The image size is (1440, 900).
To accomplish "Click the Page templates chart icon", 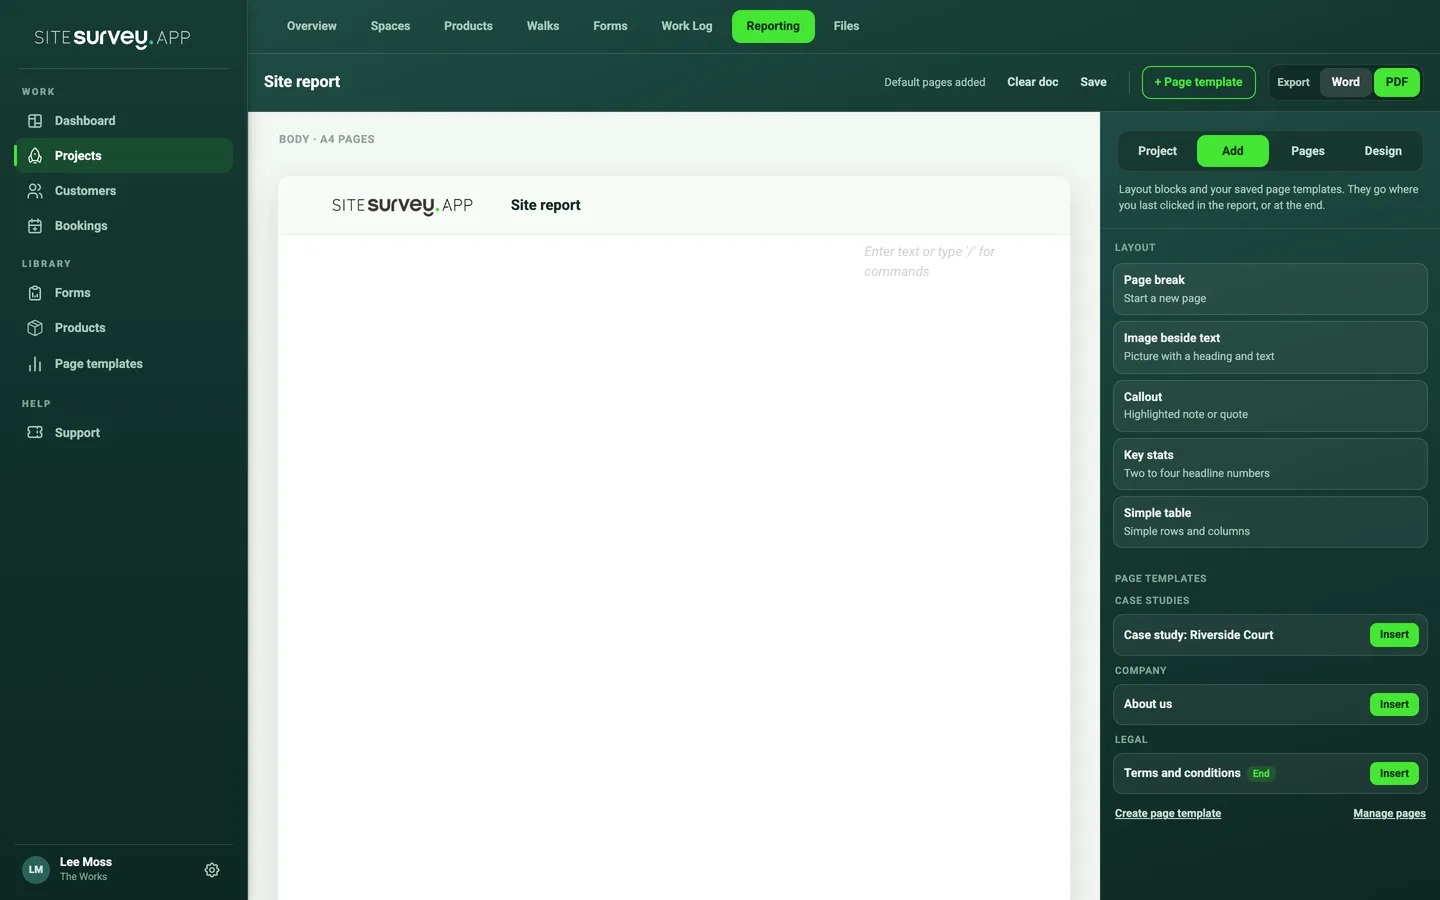I will [35, 364].
